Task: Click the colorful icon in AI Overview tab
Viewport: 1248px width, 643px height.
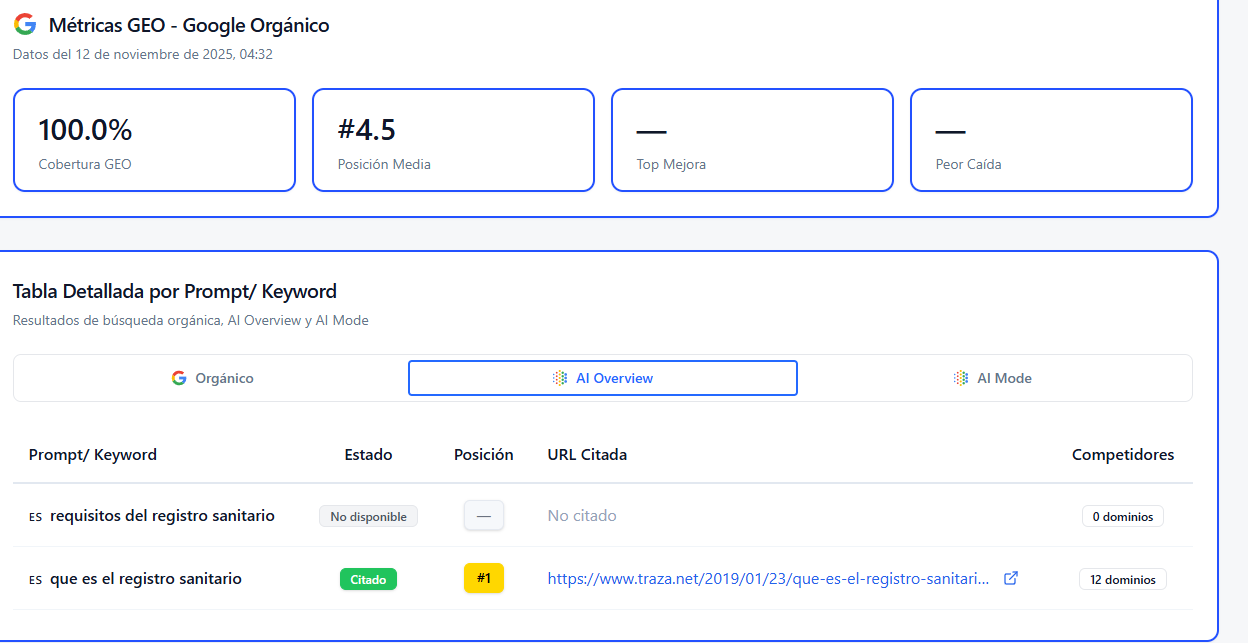Action: pos(560,378)
